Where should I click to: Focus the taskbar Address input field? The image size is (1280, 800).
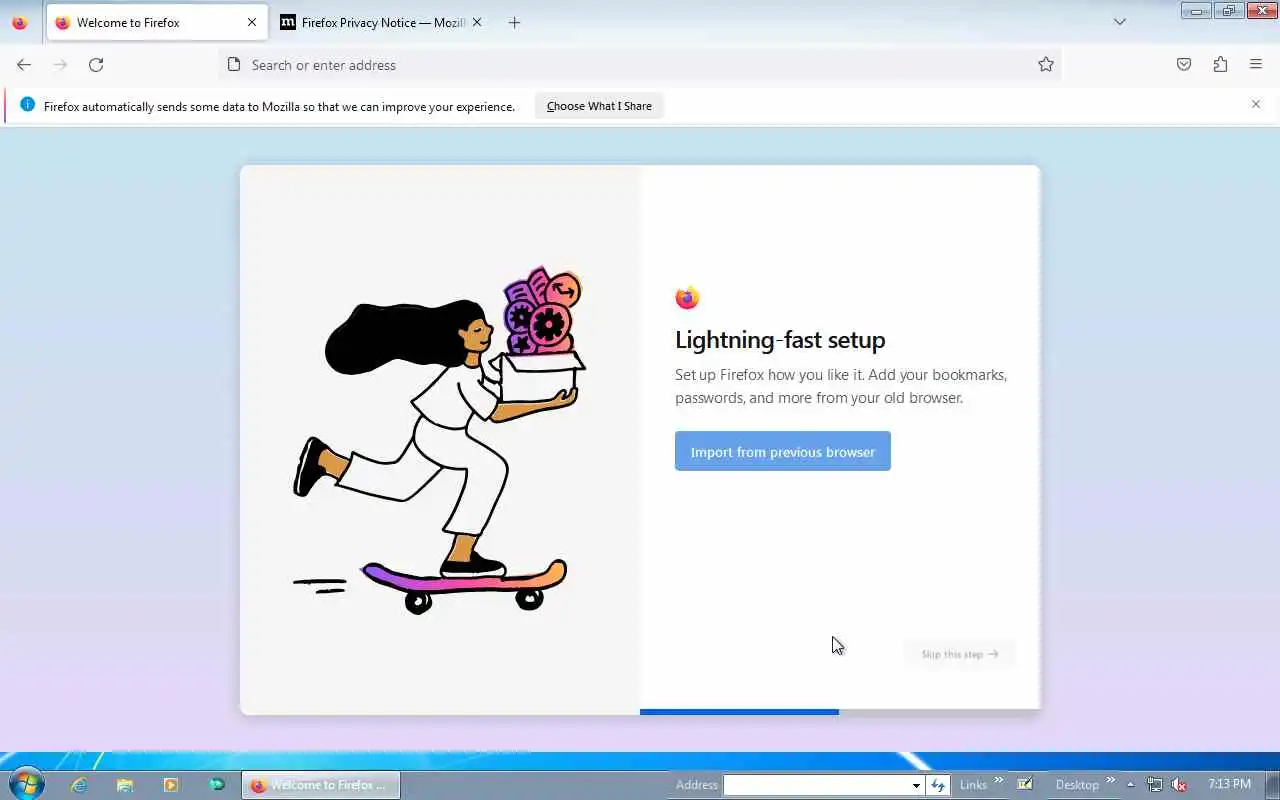[816, 785]
